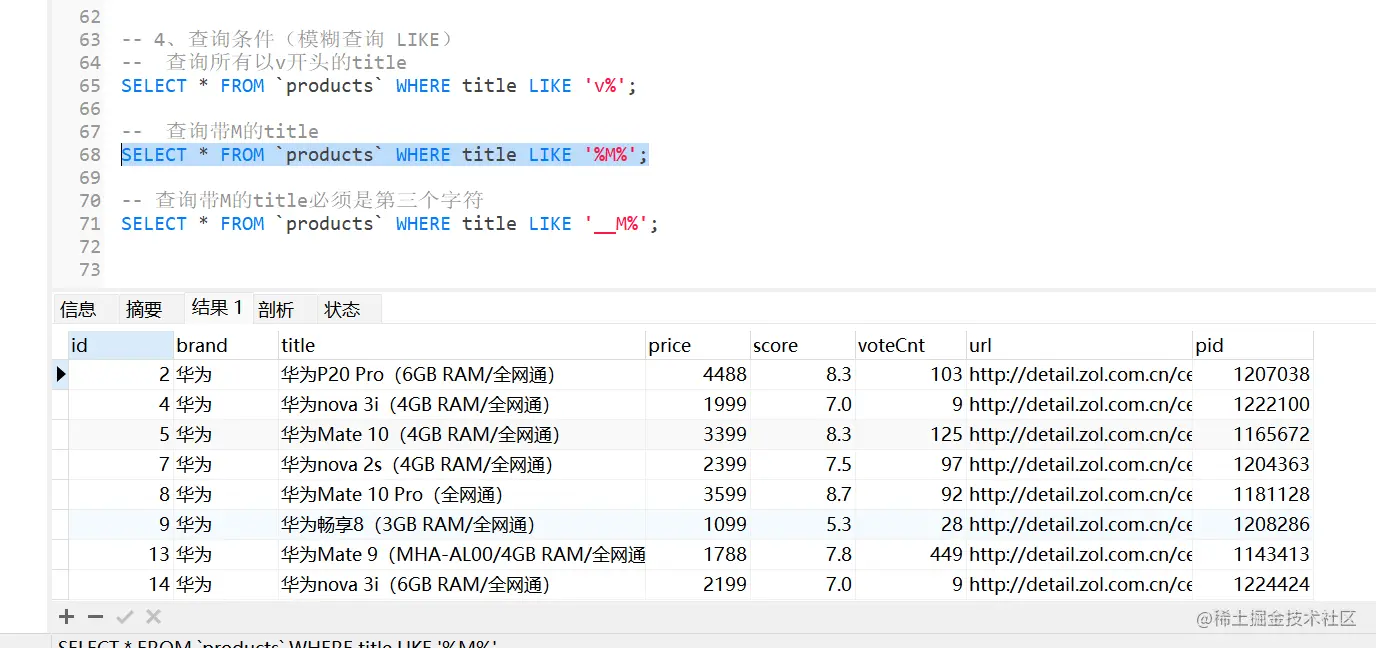The height and width of the screenshot is (648, 1376).
Task: Click the price column header
Action: click(x=698, y=345)
